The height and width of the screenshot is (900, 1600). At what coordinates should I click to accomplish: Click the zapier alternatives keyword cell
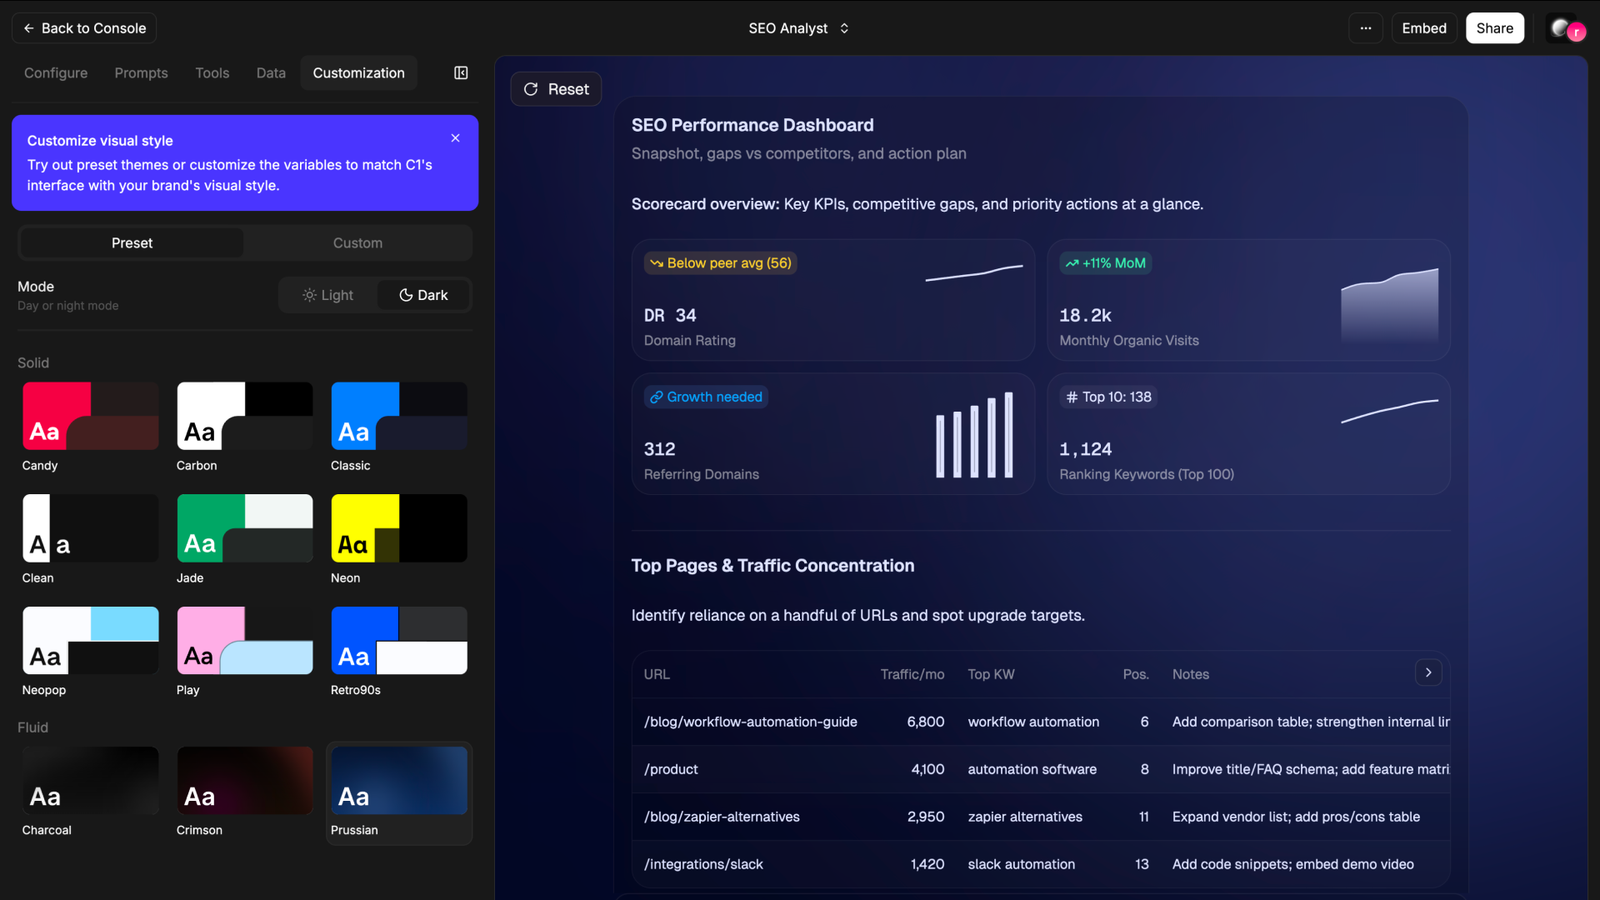click(1025, 817)
